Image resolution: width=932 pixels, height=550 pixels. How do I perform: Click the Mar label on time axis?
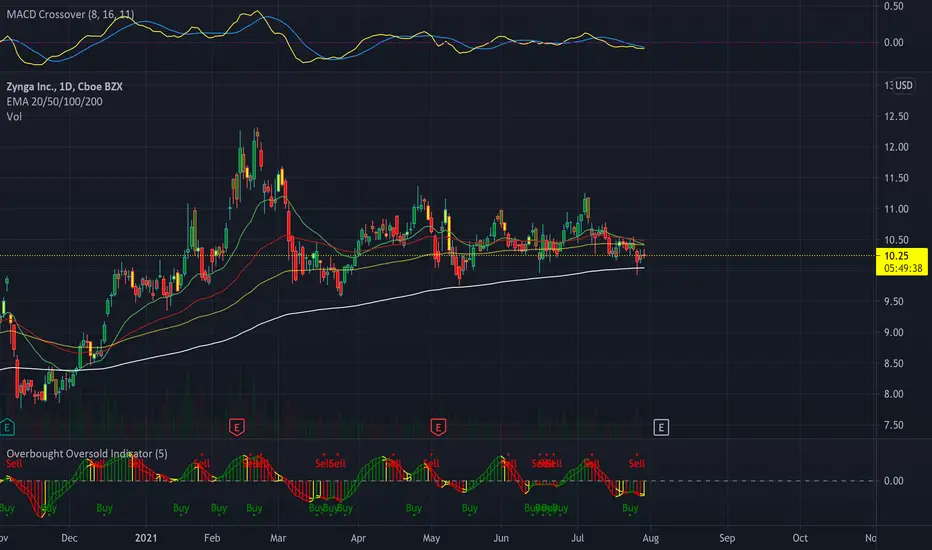(x=278, y=538)
